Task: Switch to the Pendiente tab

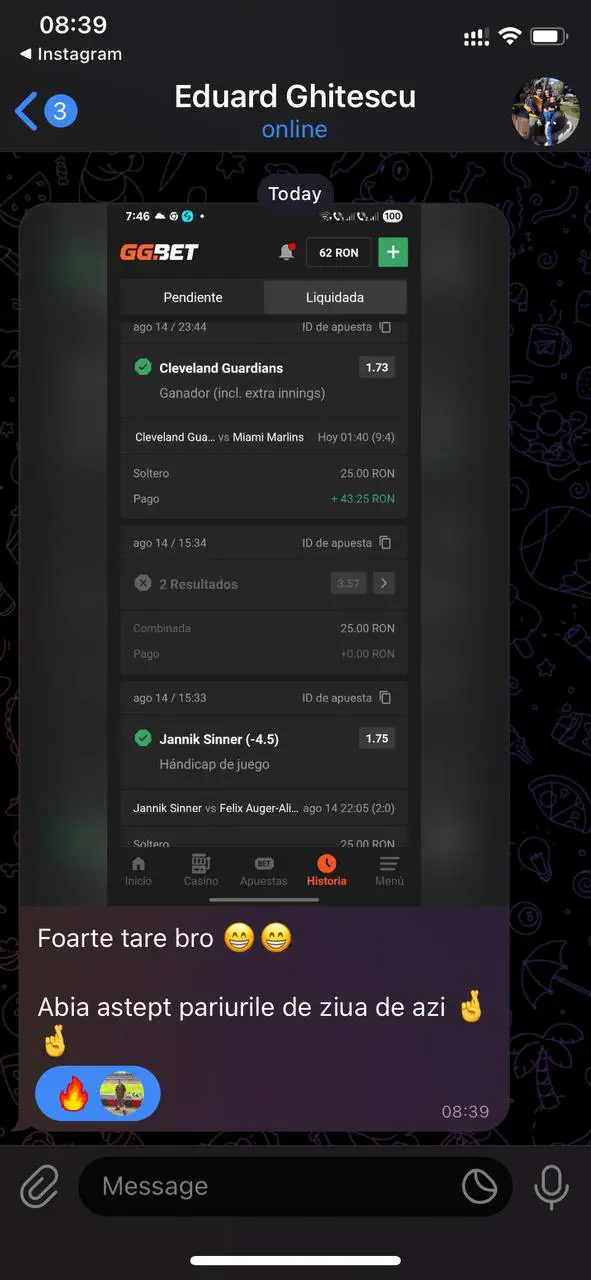Action: tap(193, 297)
